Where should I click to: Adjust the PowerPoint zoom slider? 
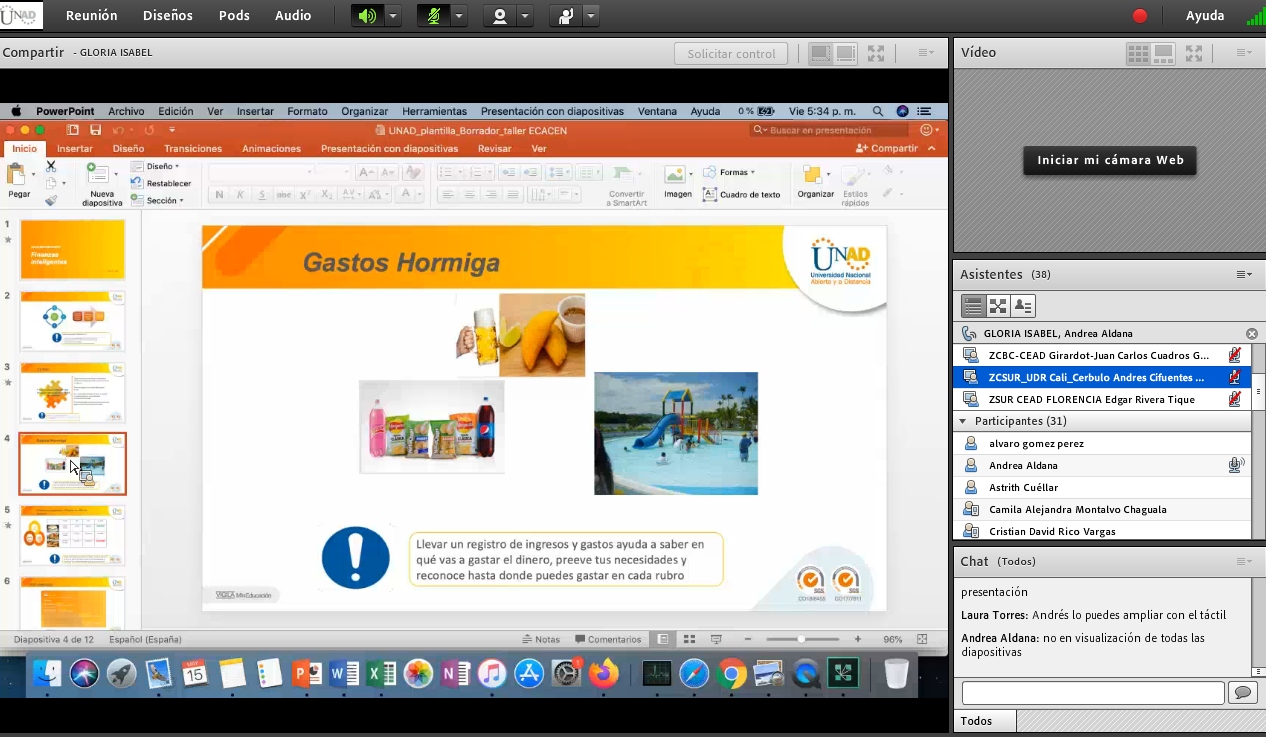801,639
